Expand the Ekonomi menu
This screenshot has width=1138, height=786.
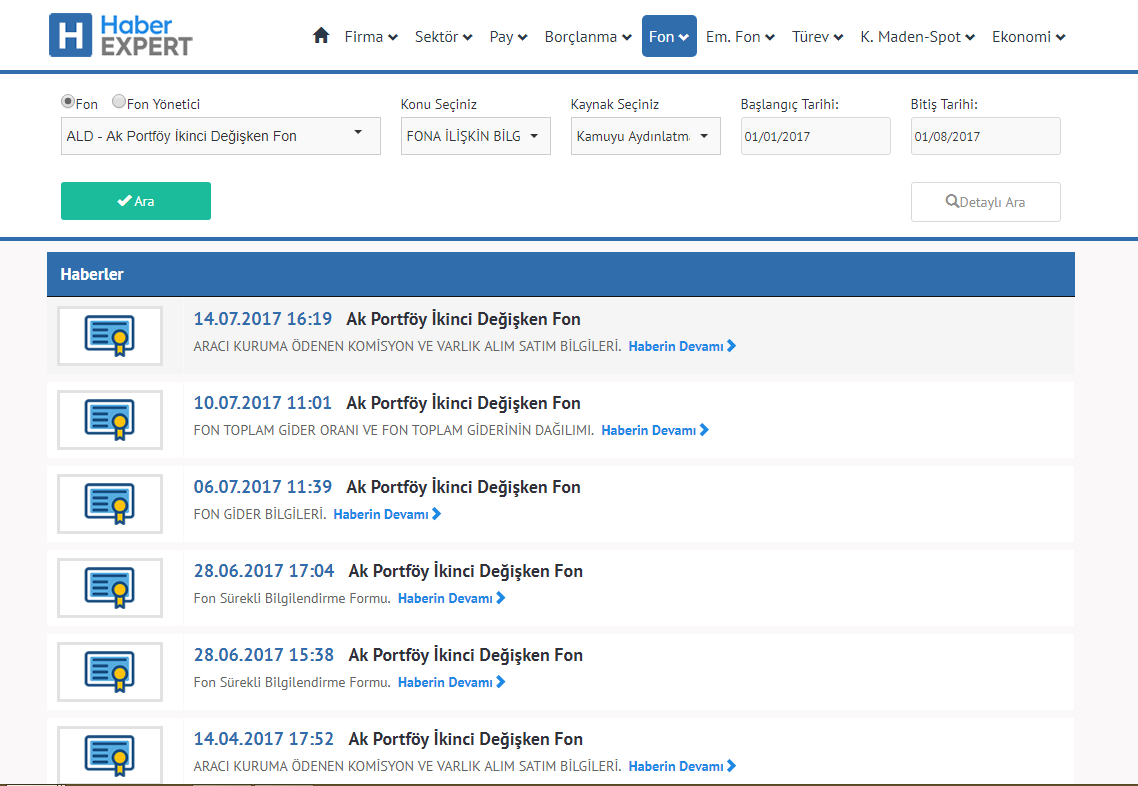[x=1028, y=36]
